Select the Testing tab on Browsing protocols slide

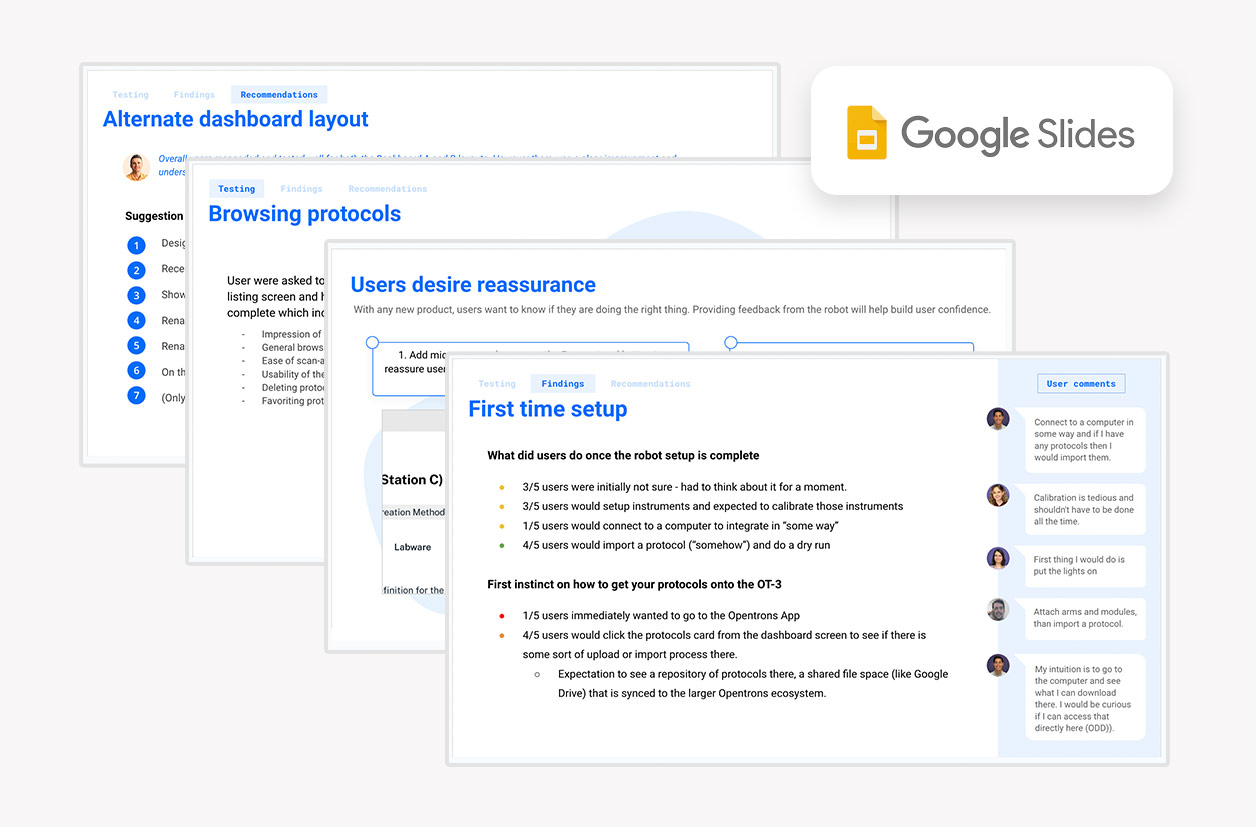pos(237,188)
